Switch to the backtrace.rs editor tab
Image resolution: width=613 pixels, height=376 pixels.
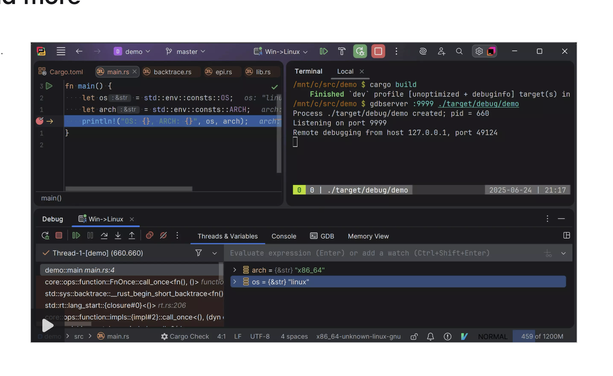coord(167,72)
